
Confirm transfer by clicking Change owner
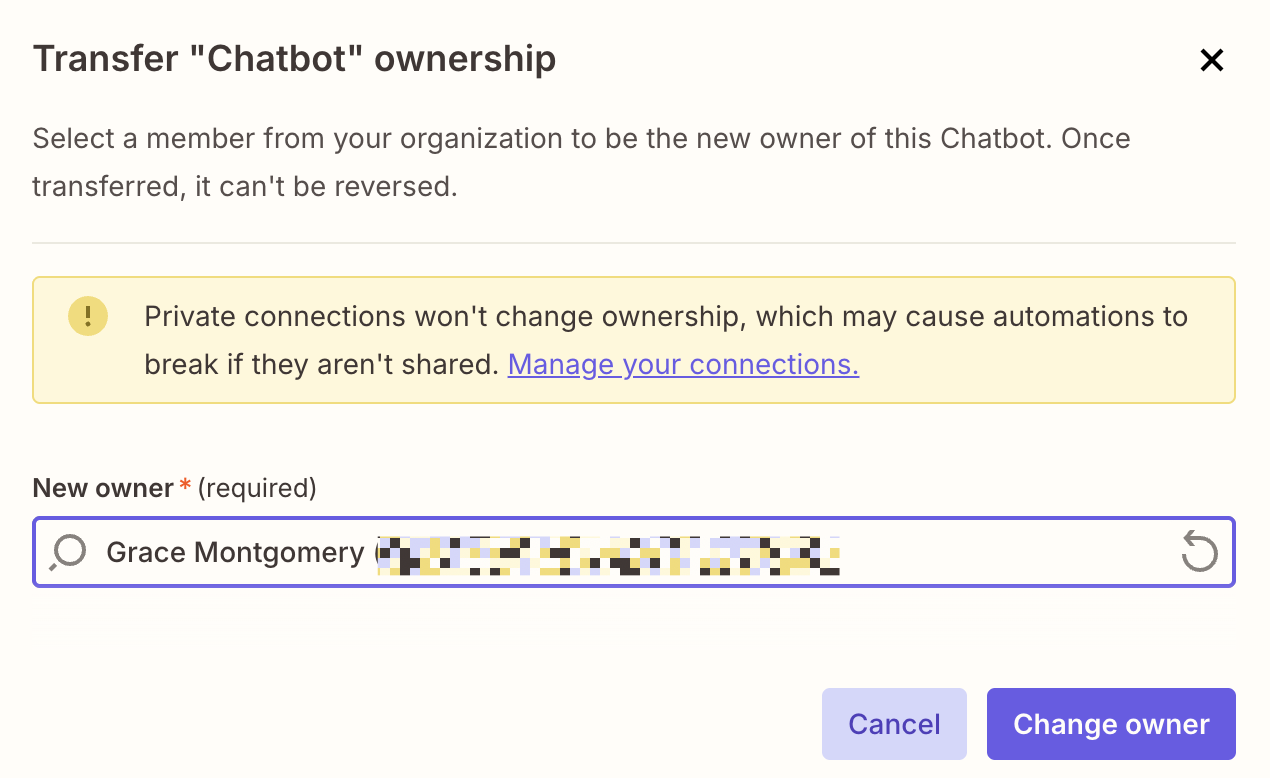point(1110,723)
